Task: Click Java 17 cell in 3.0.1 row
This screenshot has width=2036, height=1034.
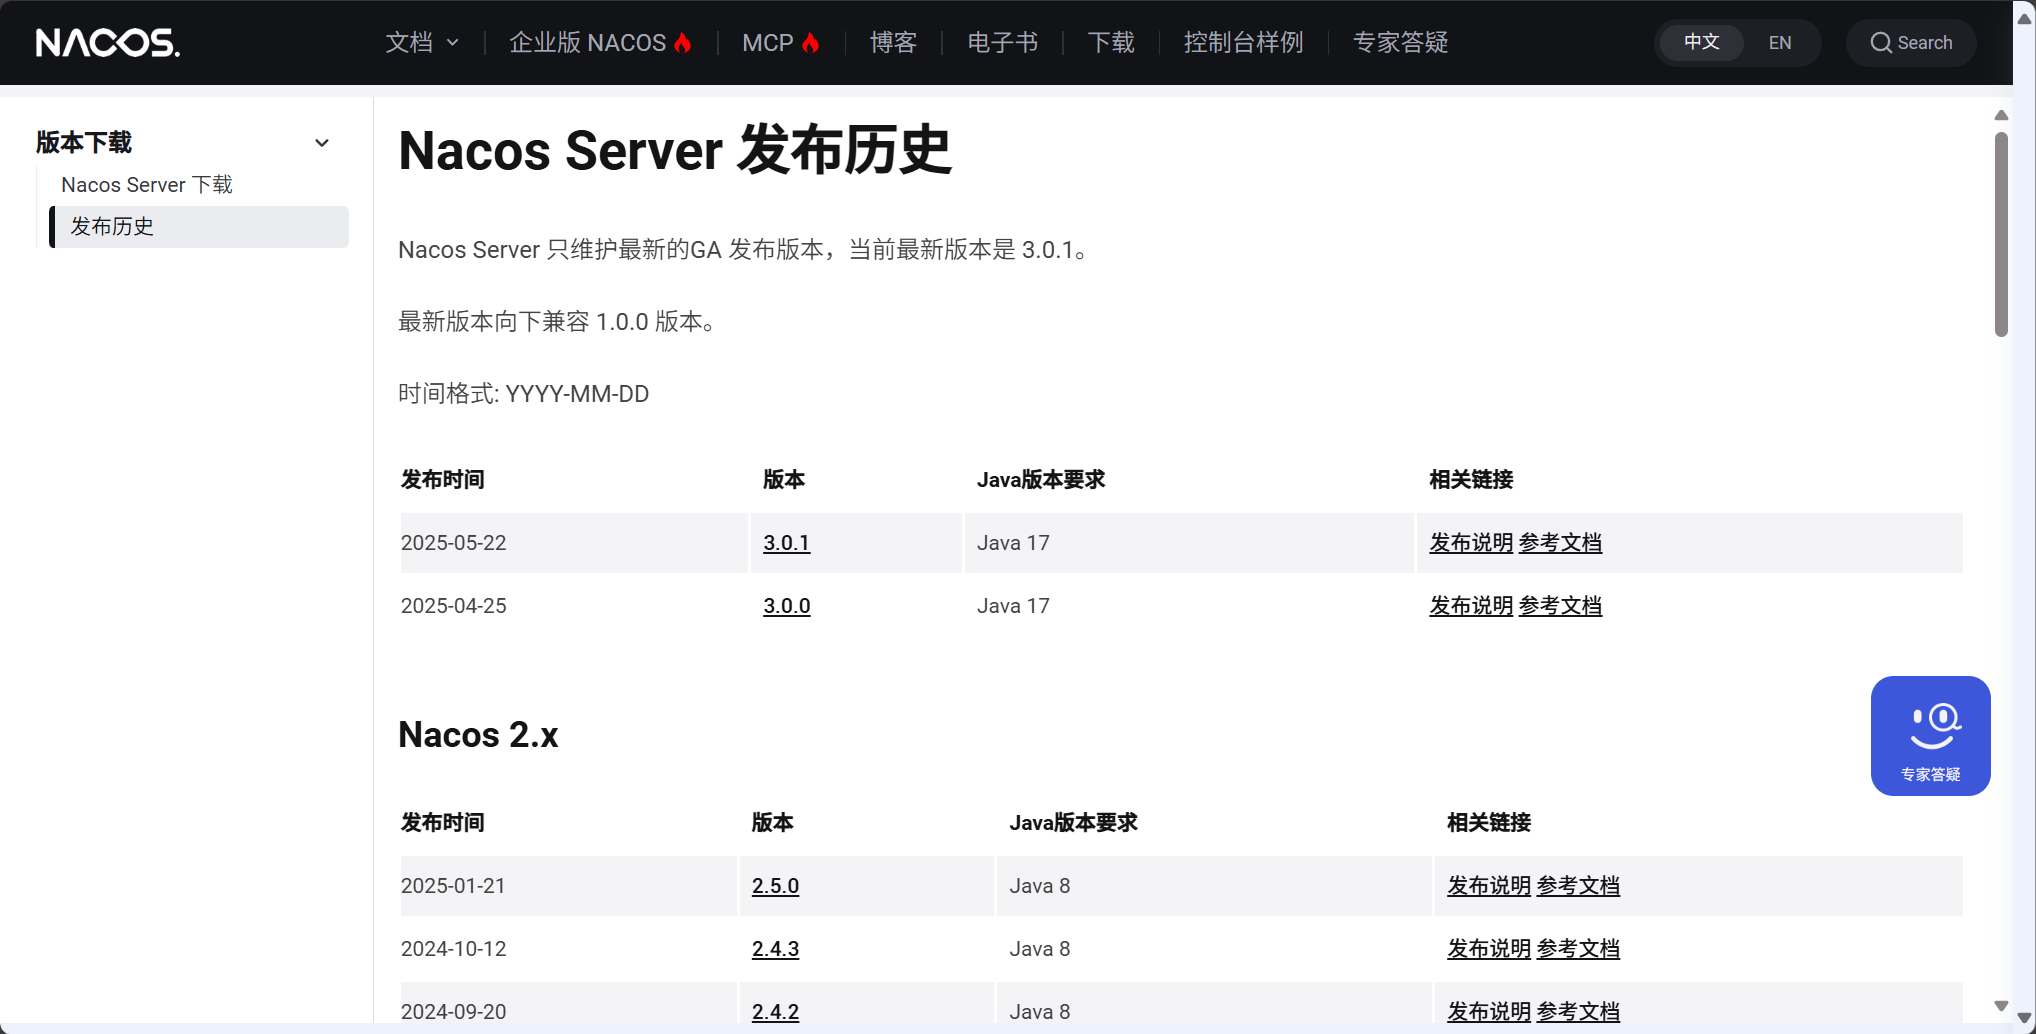Action: coord(1189,543)
